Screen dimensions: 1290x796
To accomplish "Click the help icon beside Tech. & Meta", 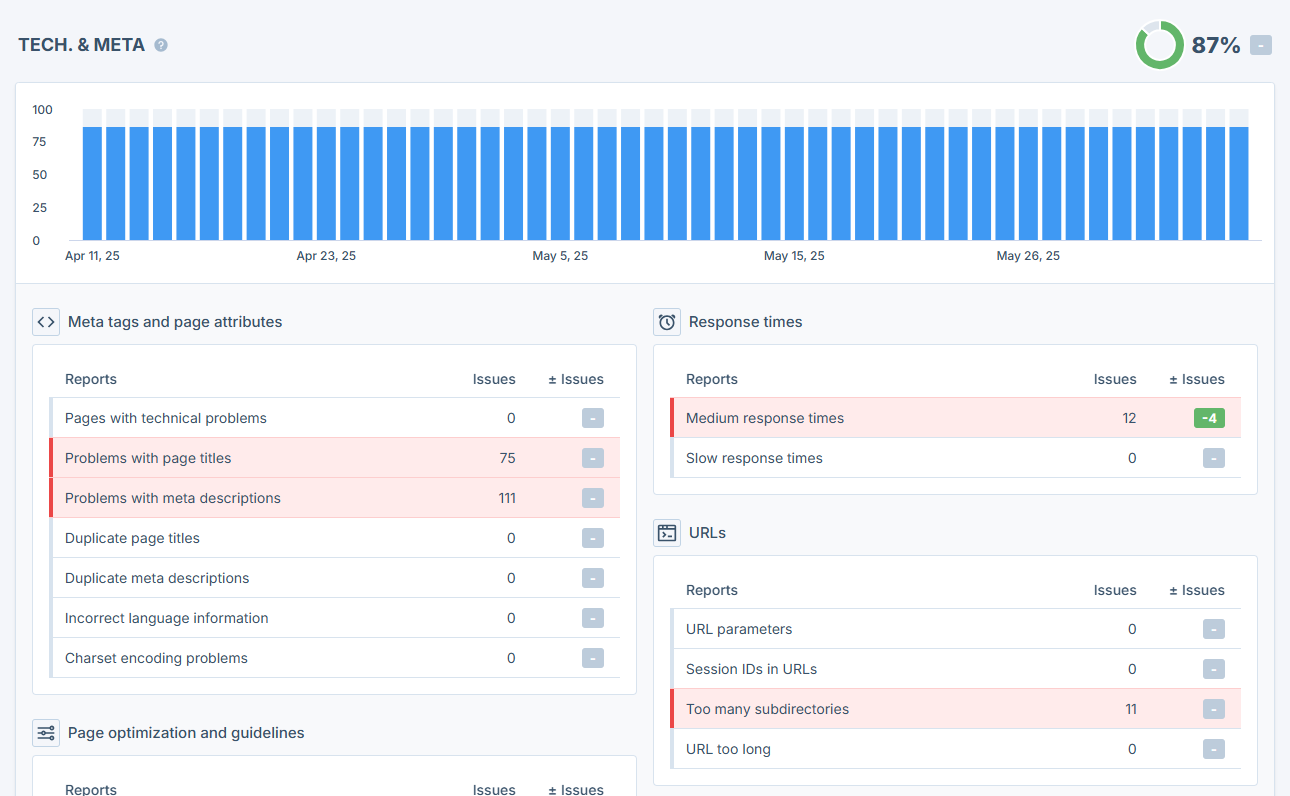I will (161, 45).
